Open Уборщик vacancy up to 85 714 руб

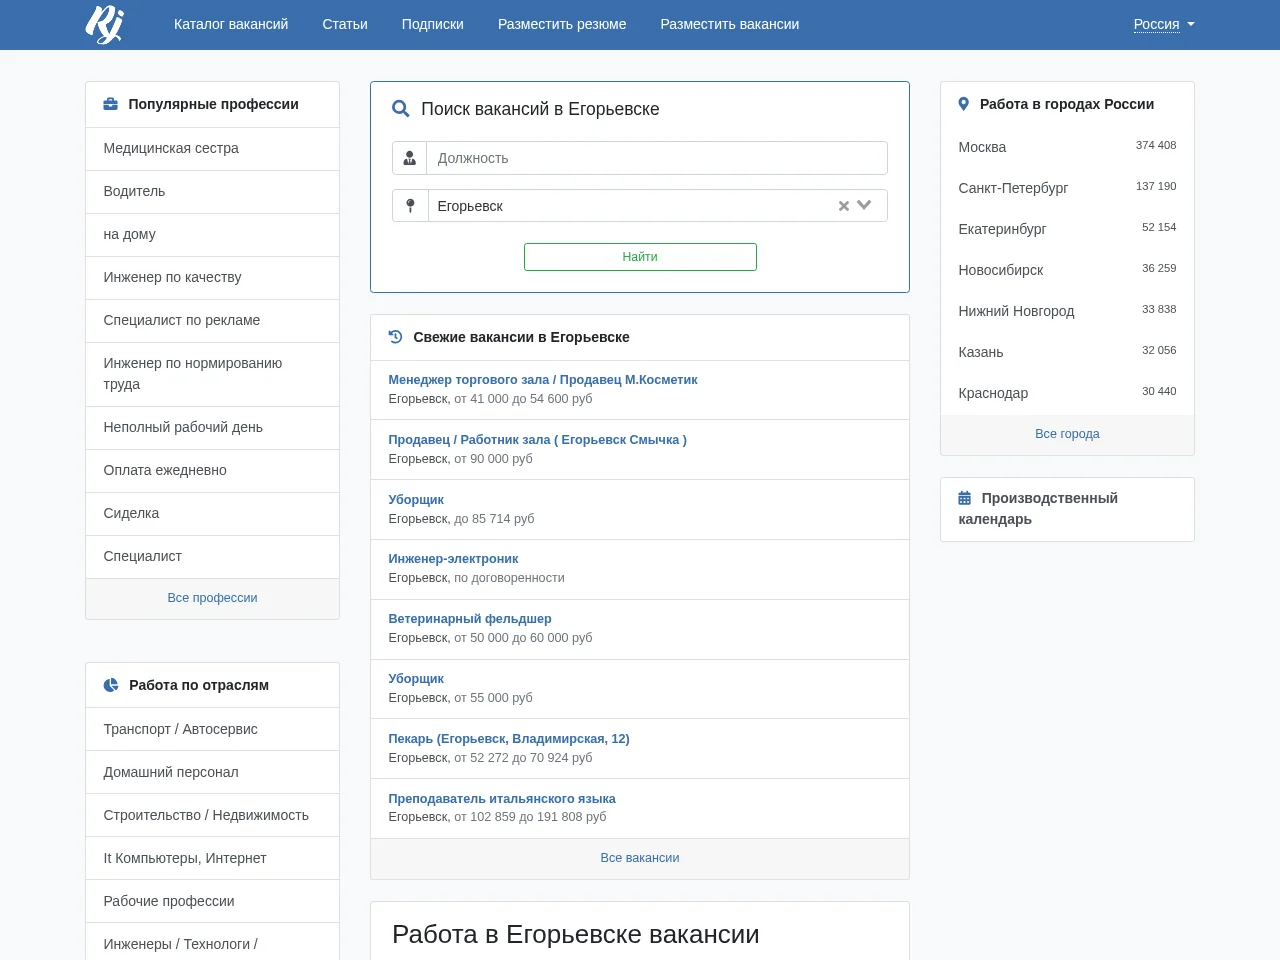pyautogui.click(x=416, y=500)
